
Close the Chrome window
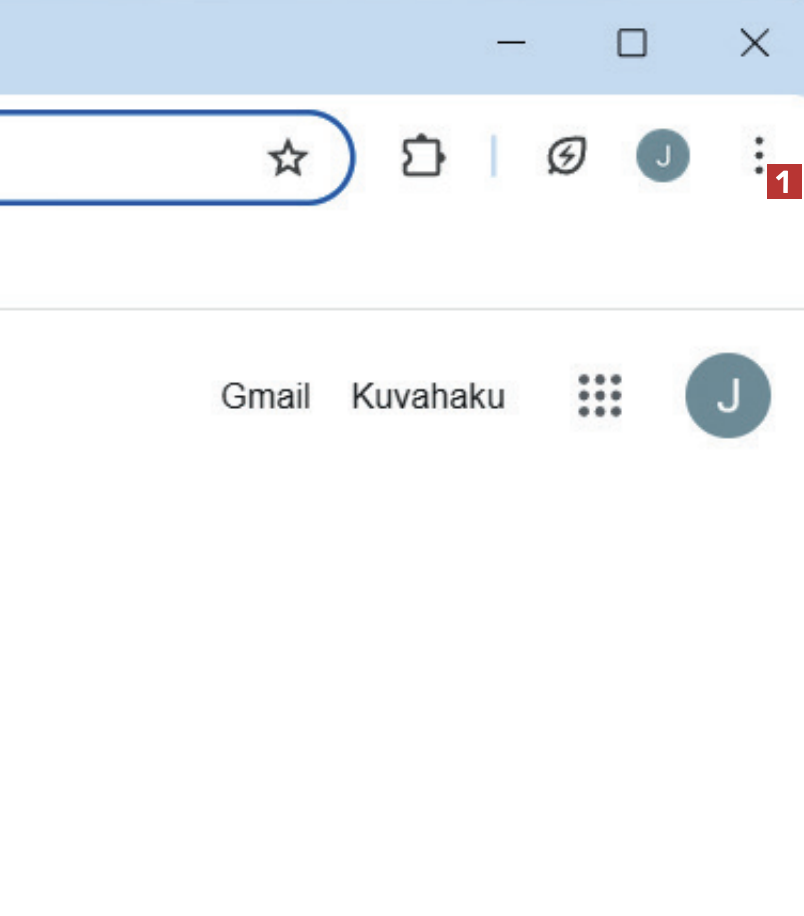[754, 43]
